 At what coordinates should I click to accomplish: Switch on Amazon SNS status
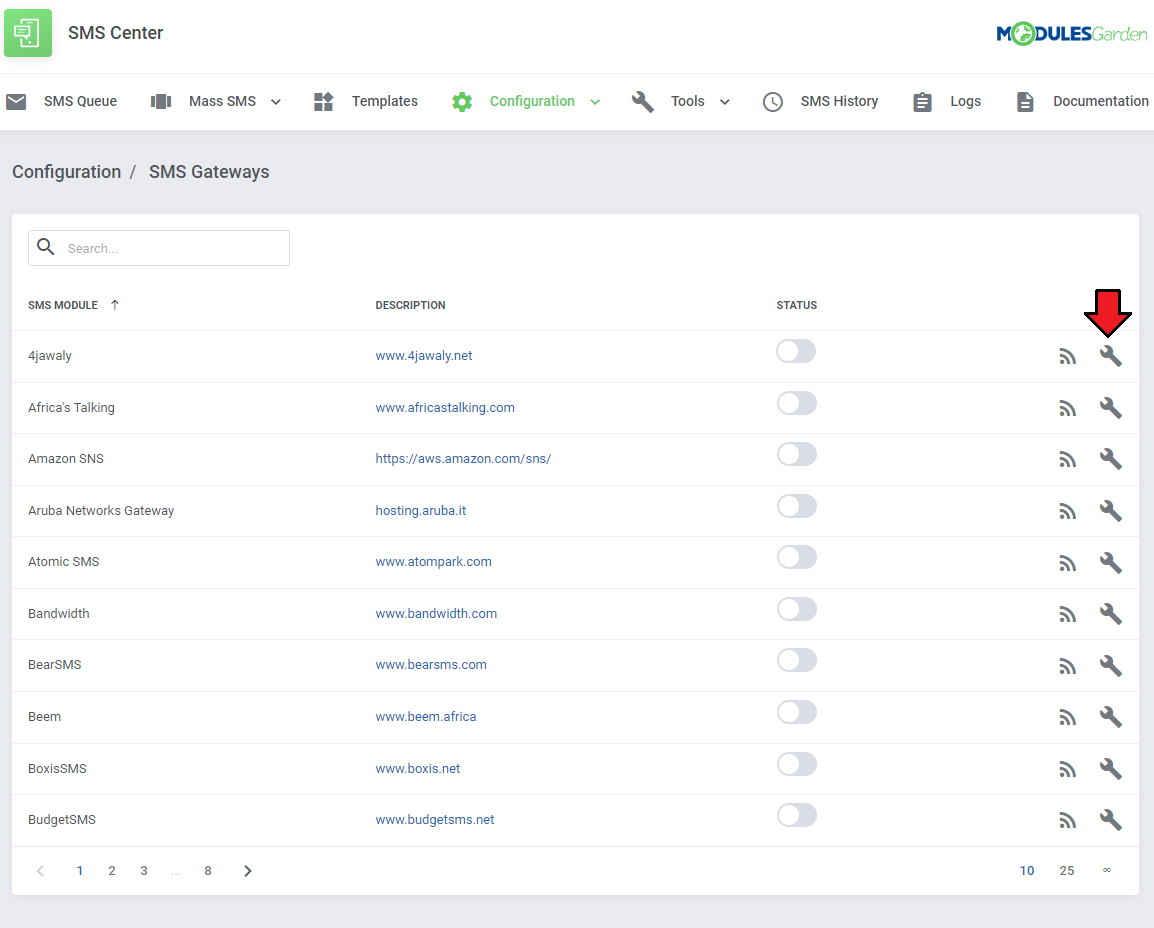(x=796, y=455)
